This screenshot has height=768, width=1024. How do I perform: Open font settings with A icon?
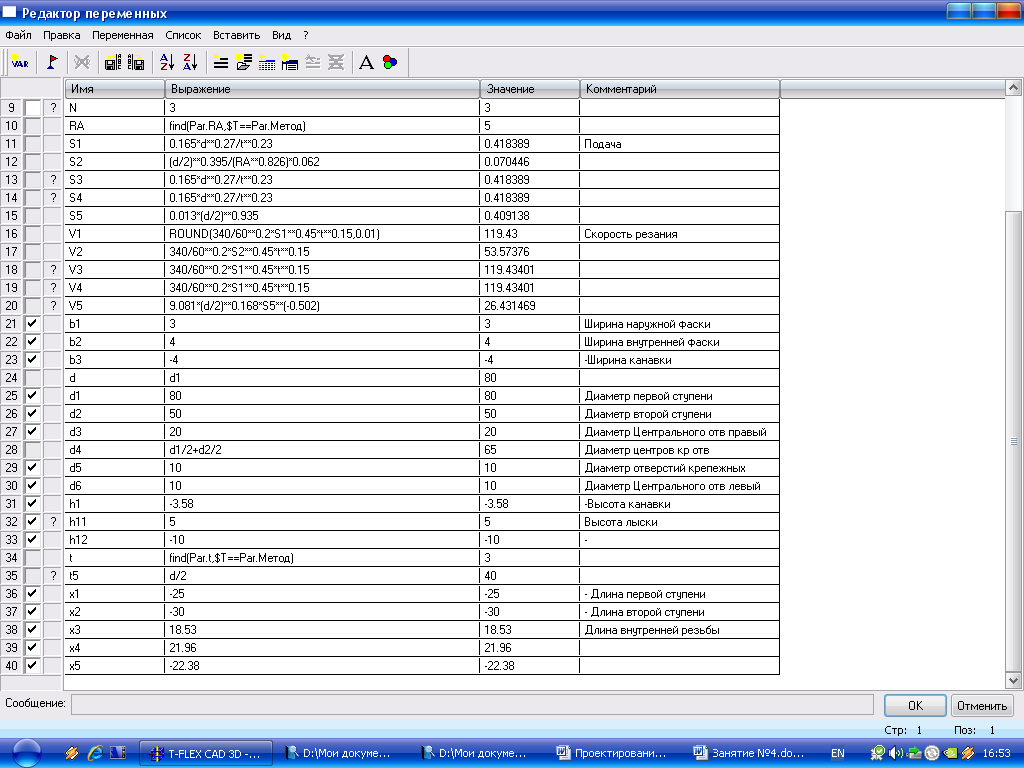[x=366, y=63]
